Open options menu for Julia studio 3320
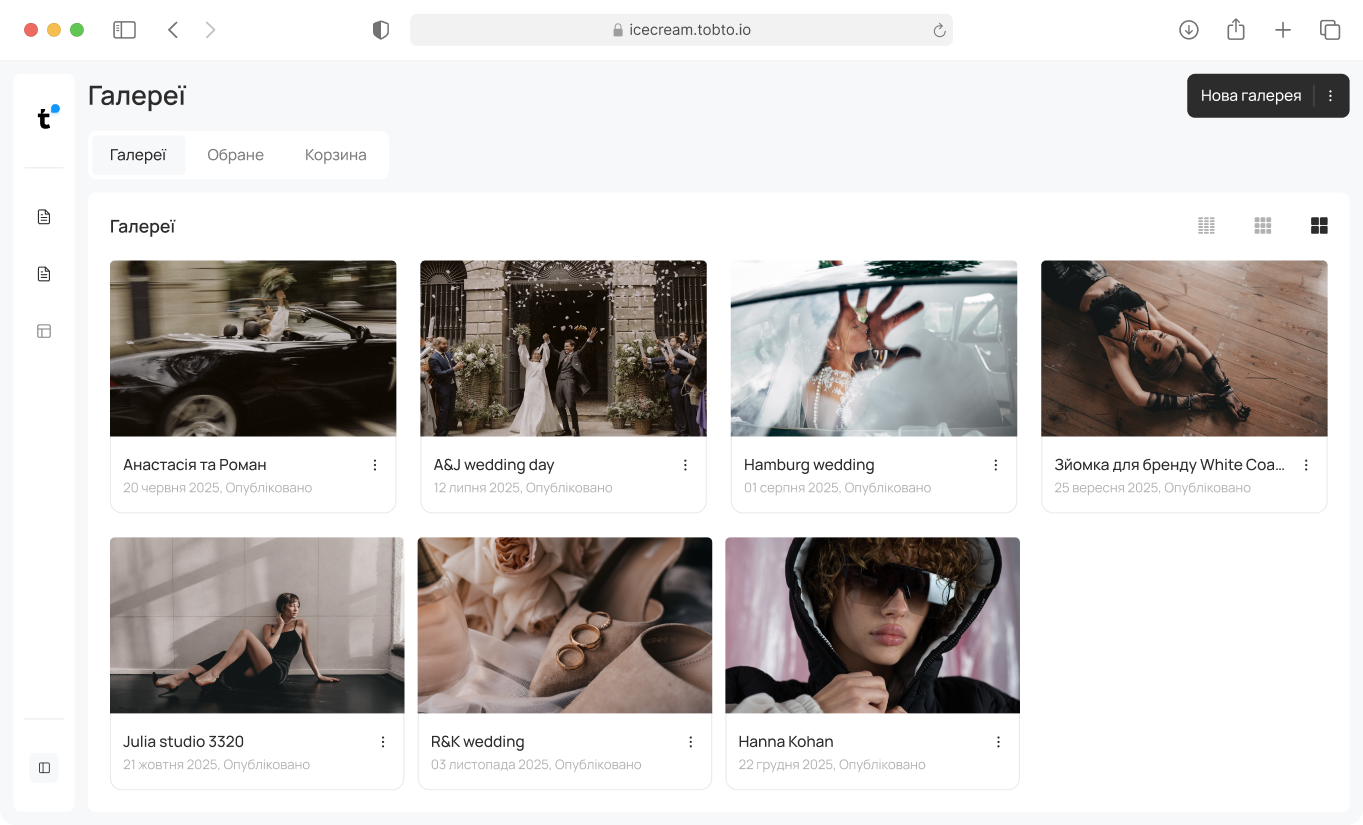The image size is (1363, 825). 383,742
